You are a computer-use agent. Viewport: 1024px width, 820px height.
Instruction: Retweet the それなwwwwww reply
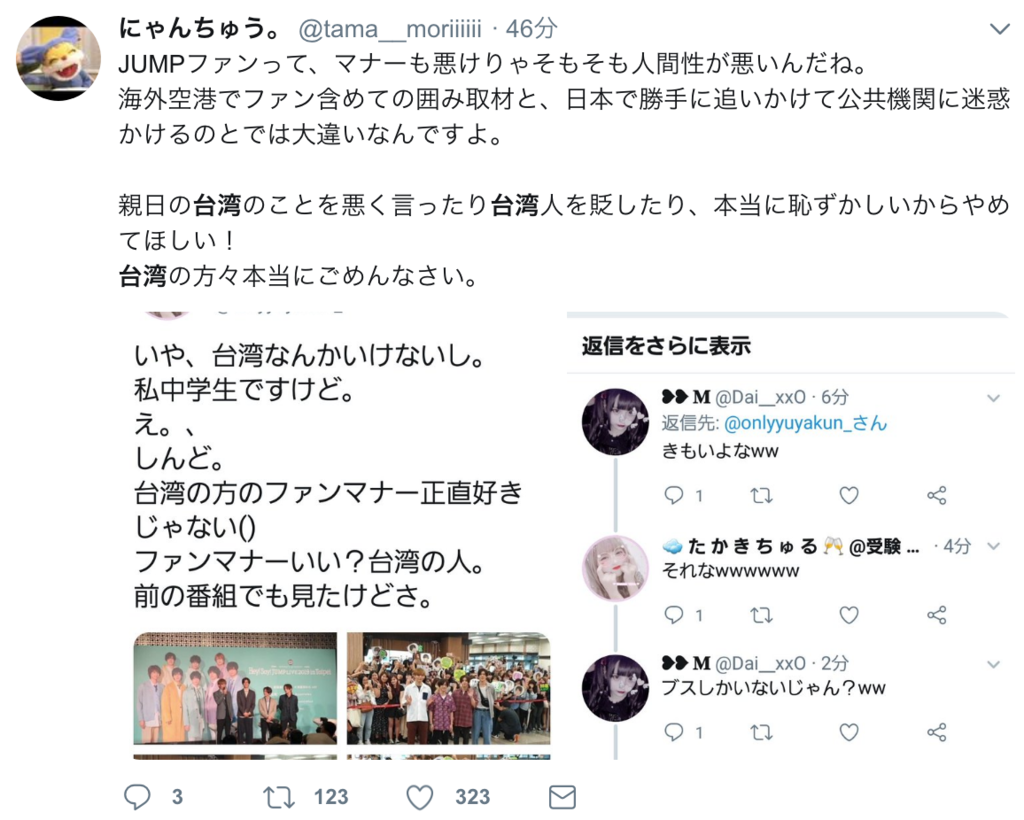[761, 615]
